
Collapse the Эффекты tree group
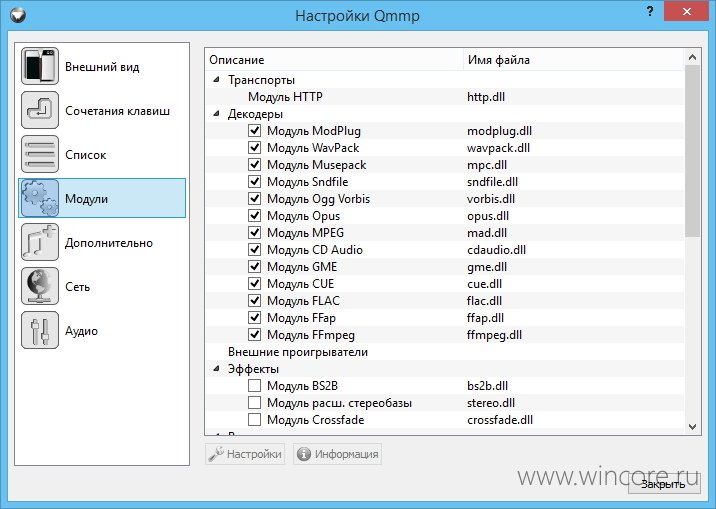click(216, 369)
